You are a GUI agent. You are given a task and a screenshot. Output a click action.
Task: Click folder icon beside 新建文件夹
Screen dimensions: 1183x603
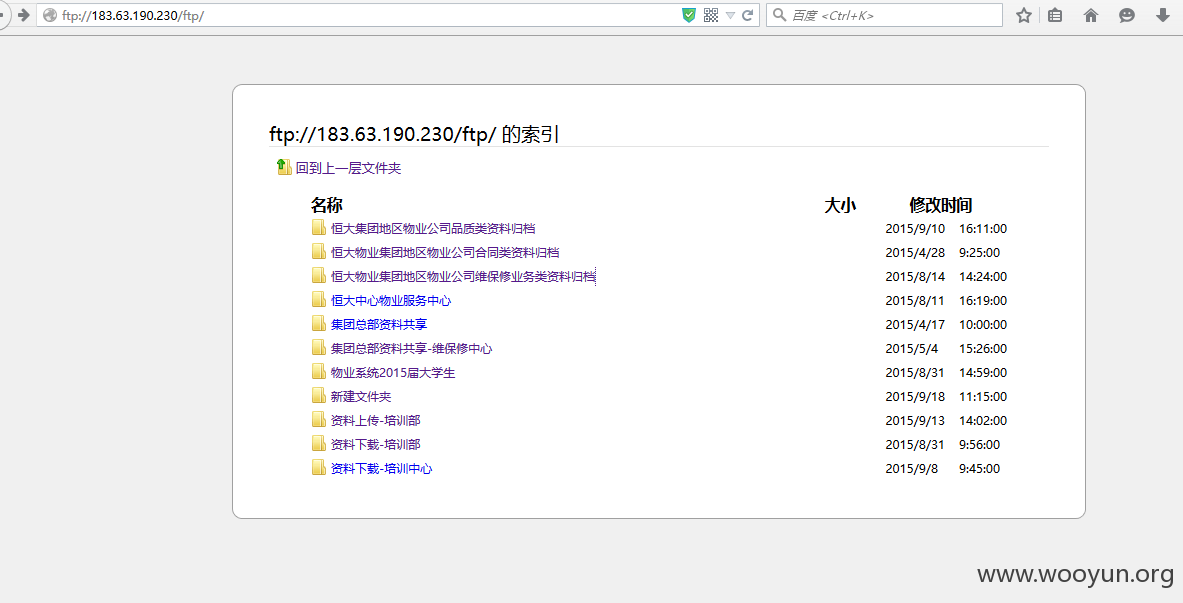pyautogui.click(x=319, y=396)
